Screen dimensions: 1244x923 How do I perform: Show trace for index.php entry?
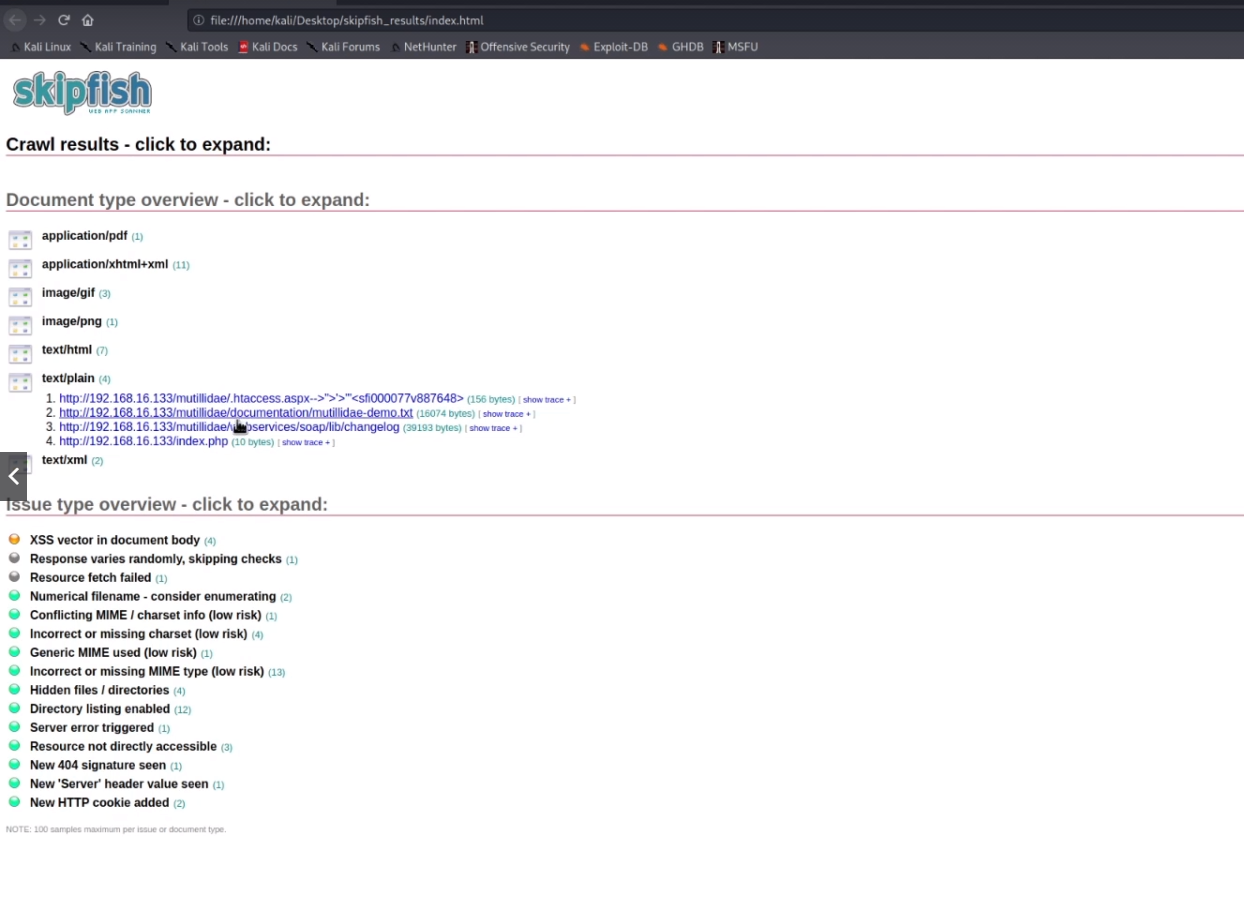click(x=305, y=442)
